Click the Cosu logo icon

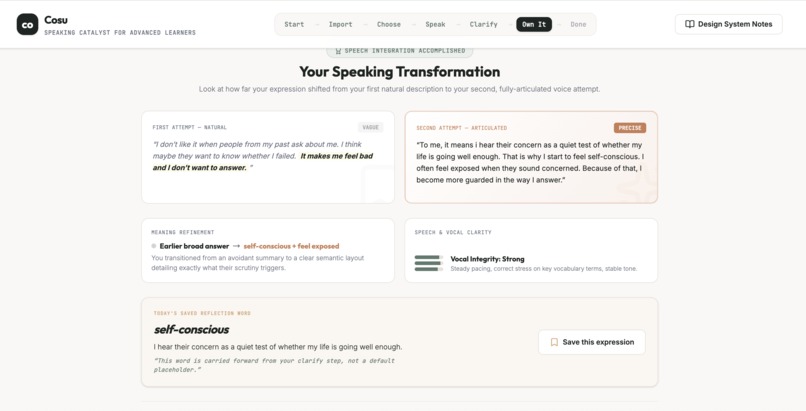[x=27, y=24]
